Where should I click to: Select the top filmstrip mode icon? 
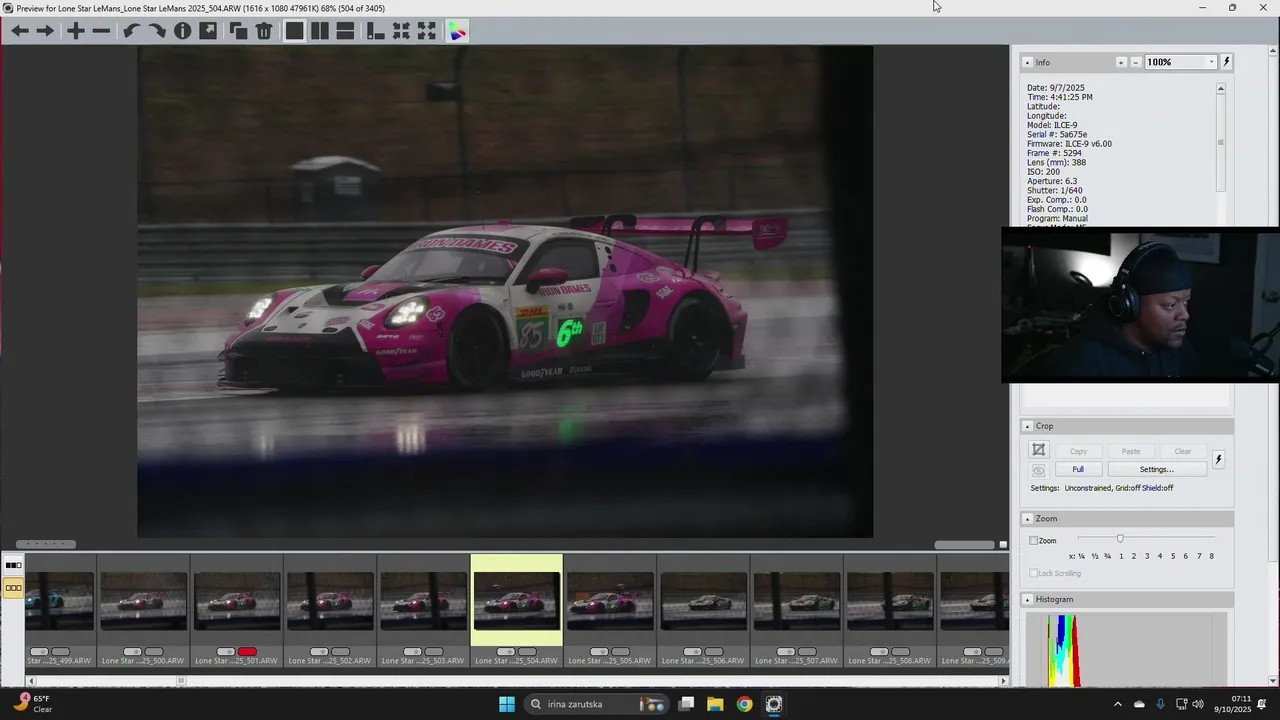13,565
